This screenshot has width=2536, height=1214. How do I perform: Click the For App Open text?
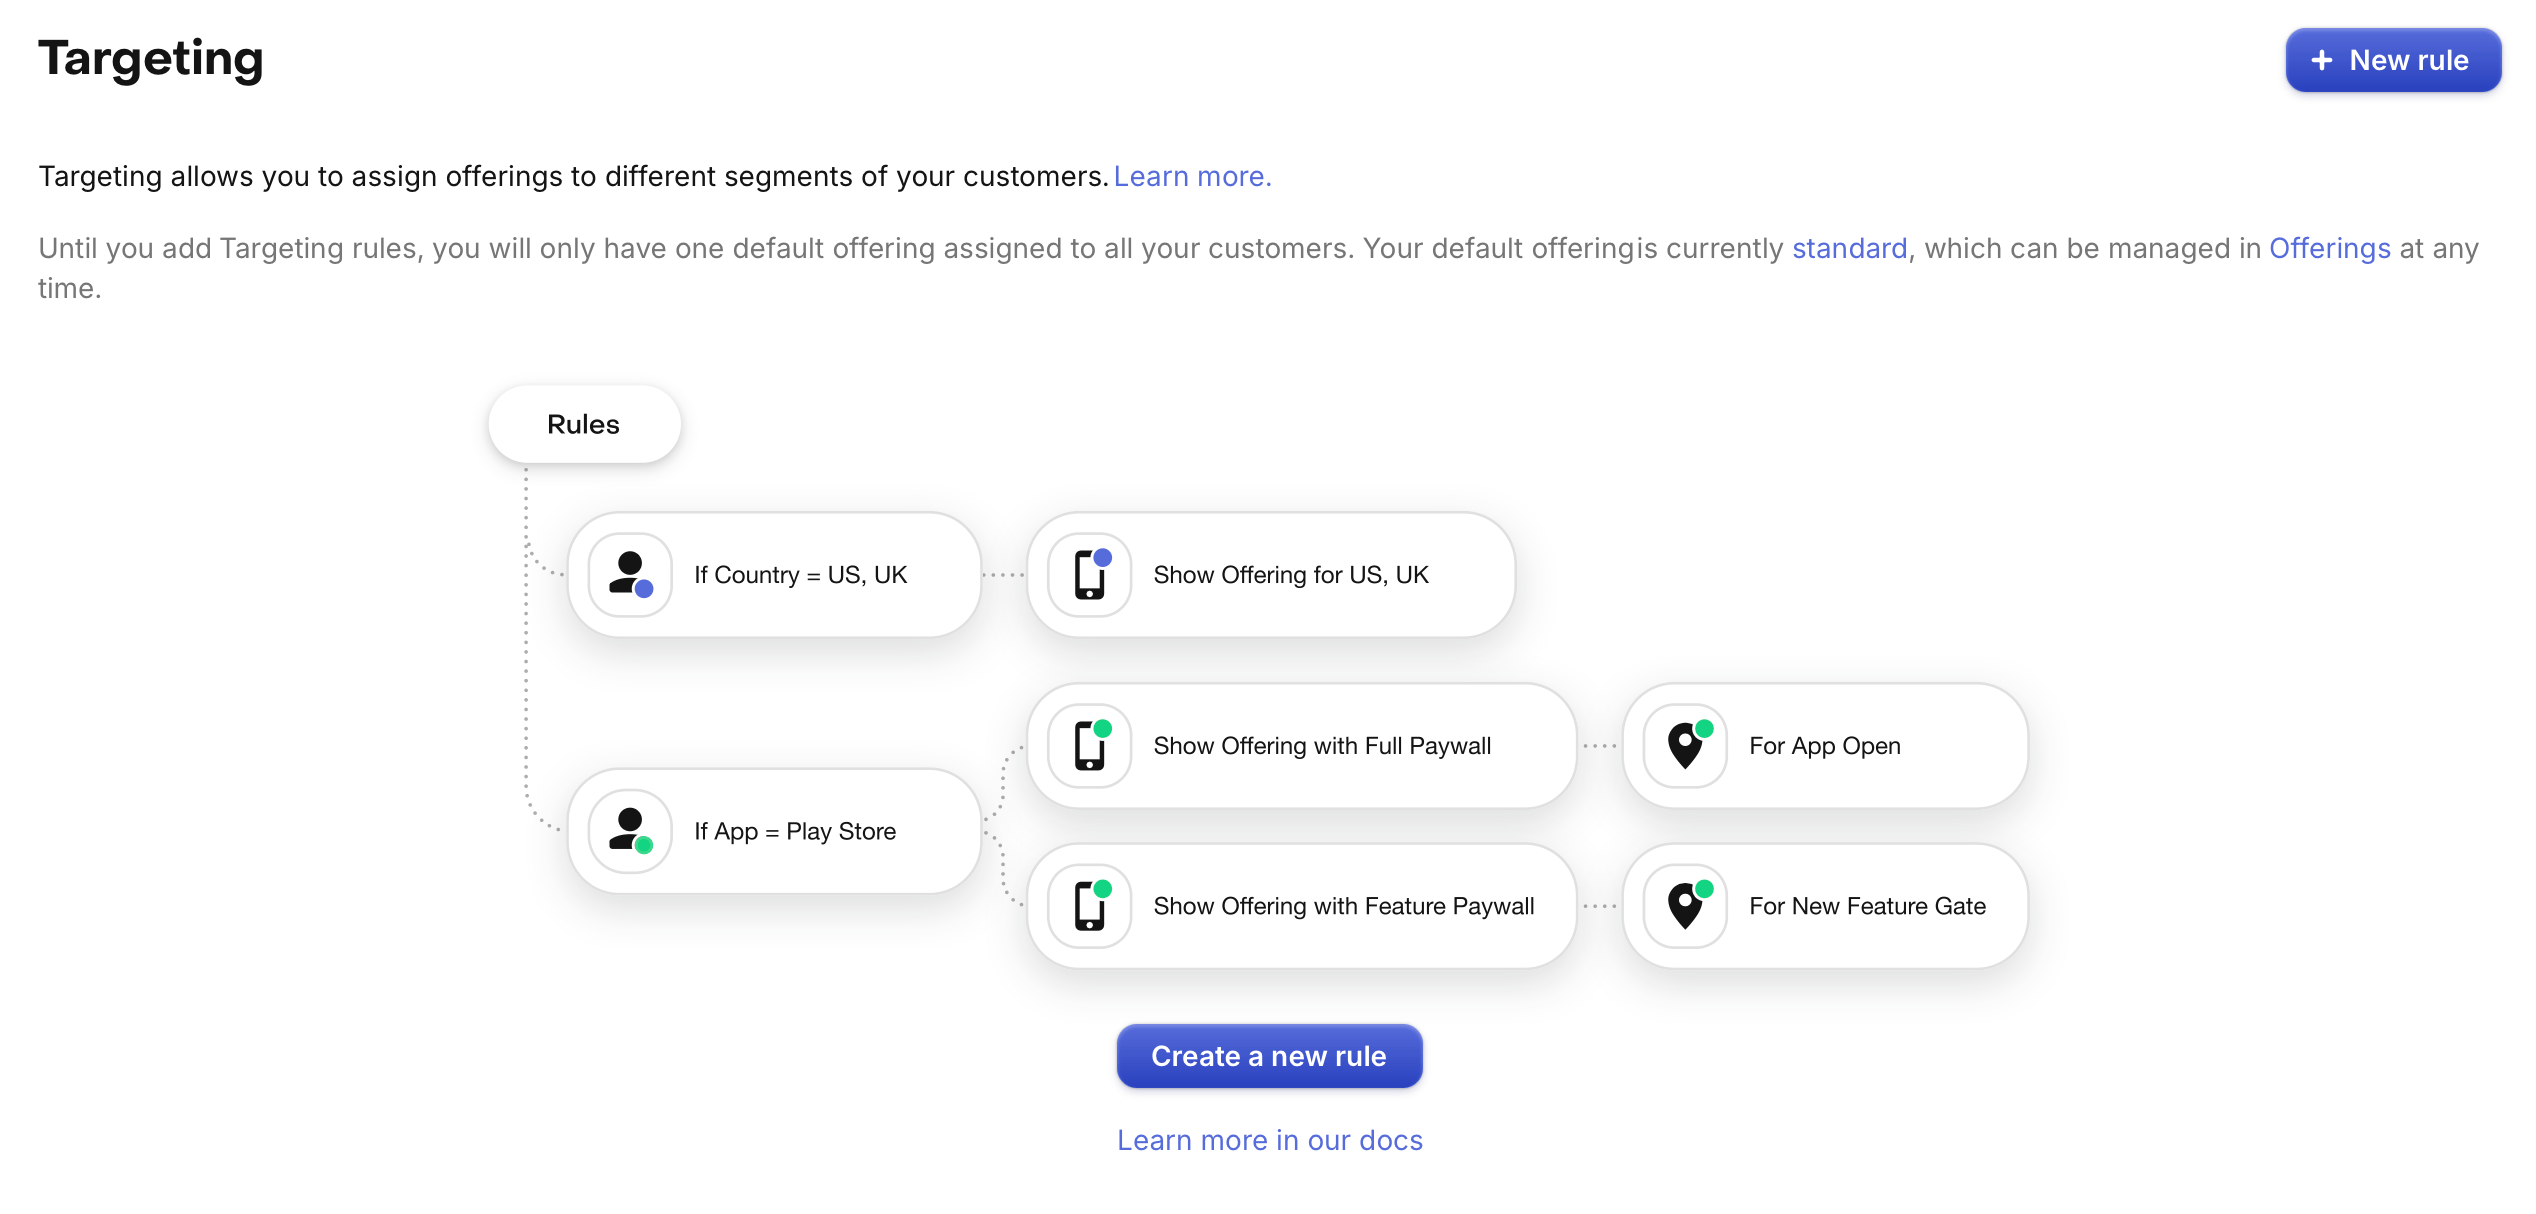pyautogui.click(x=1824, y=746)
